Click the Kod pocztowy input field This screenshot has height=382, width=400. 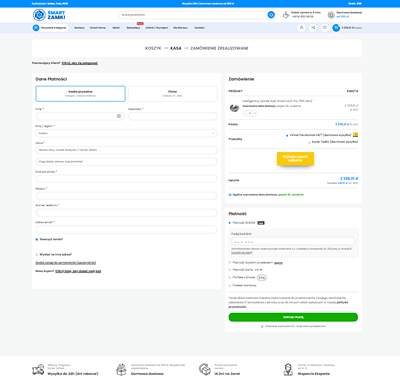click(127, 179)
